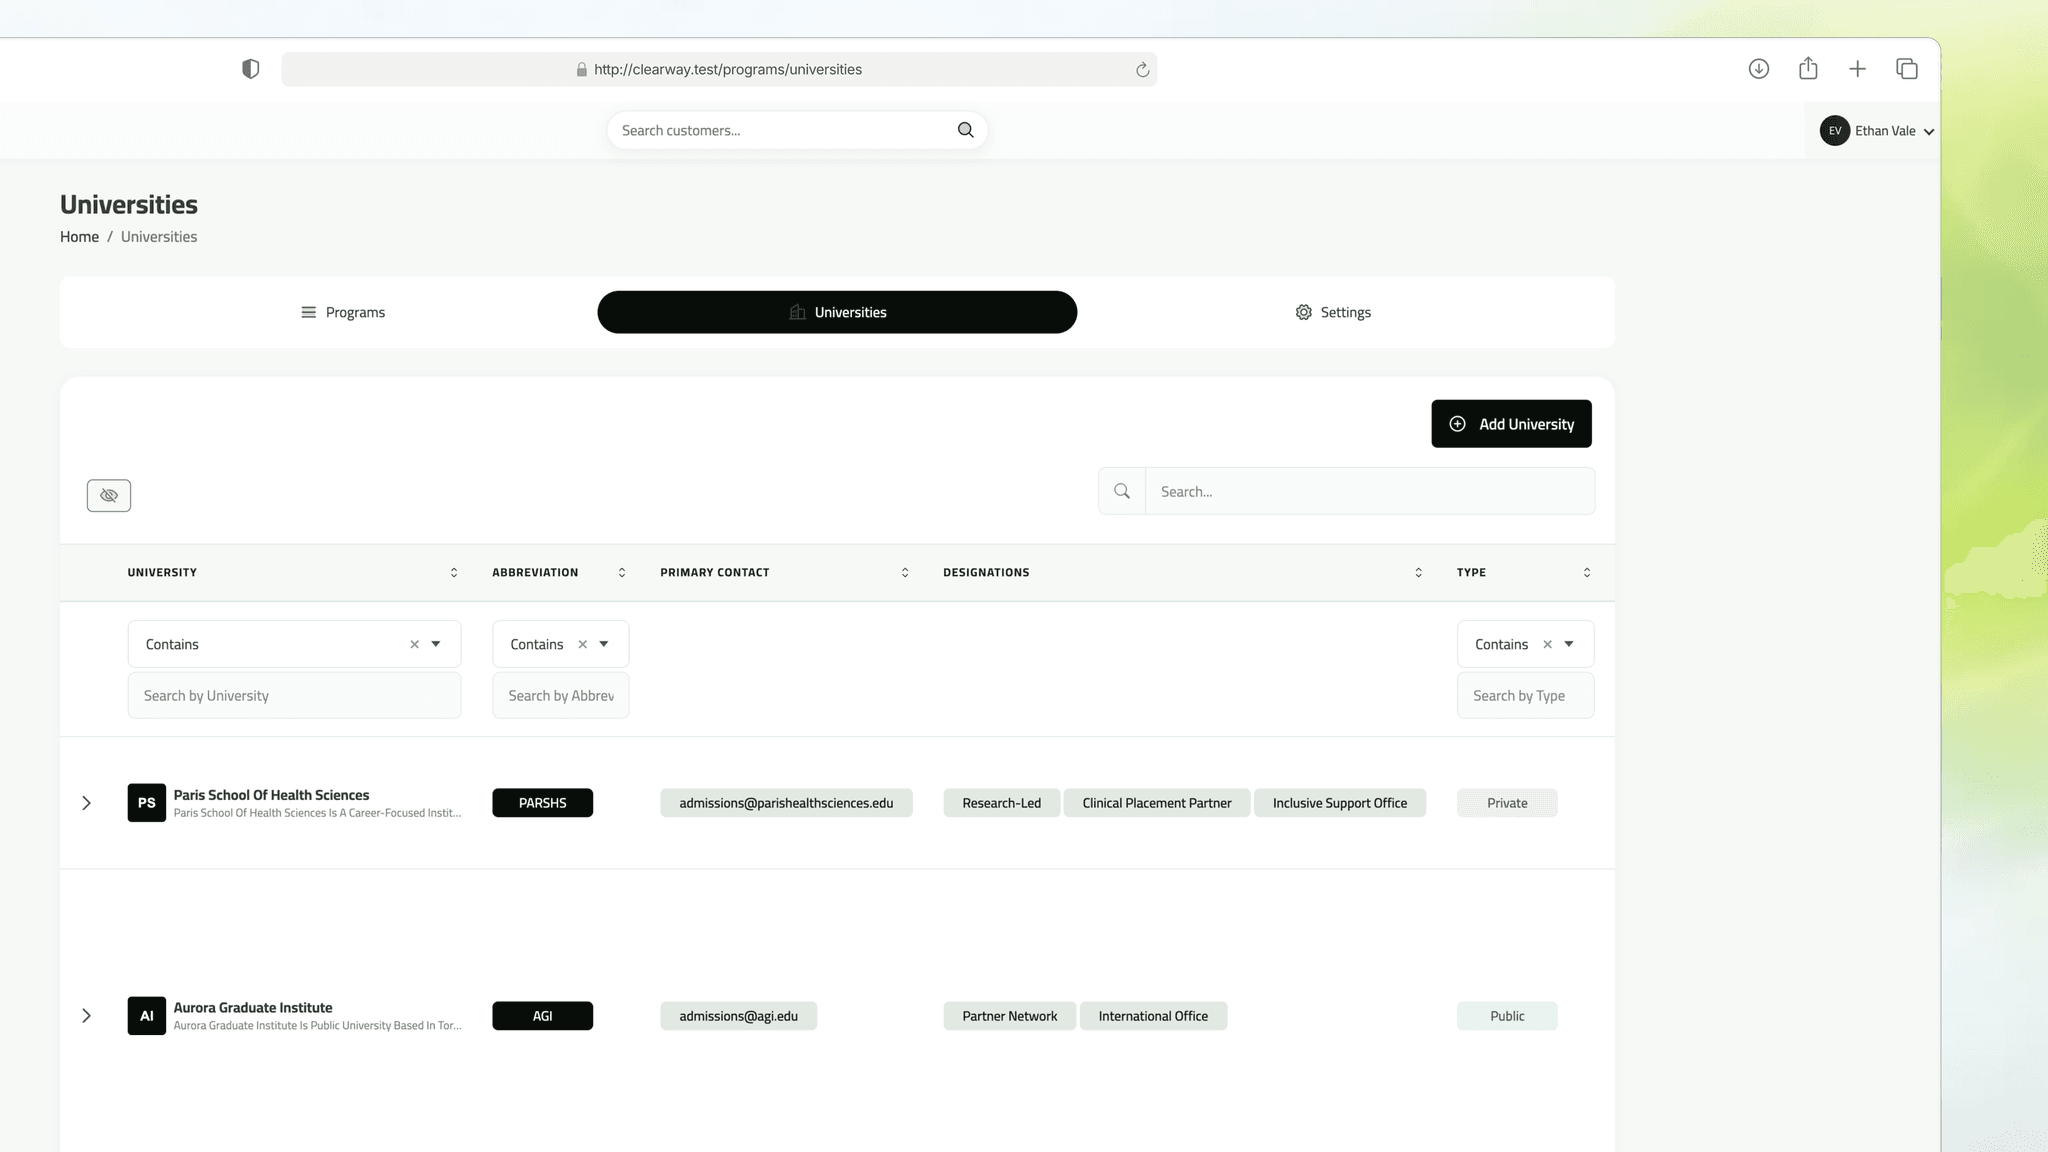
Task: Switch to the Programs tab
Action: (x=343, y=313)
